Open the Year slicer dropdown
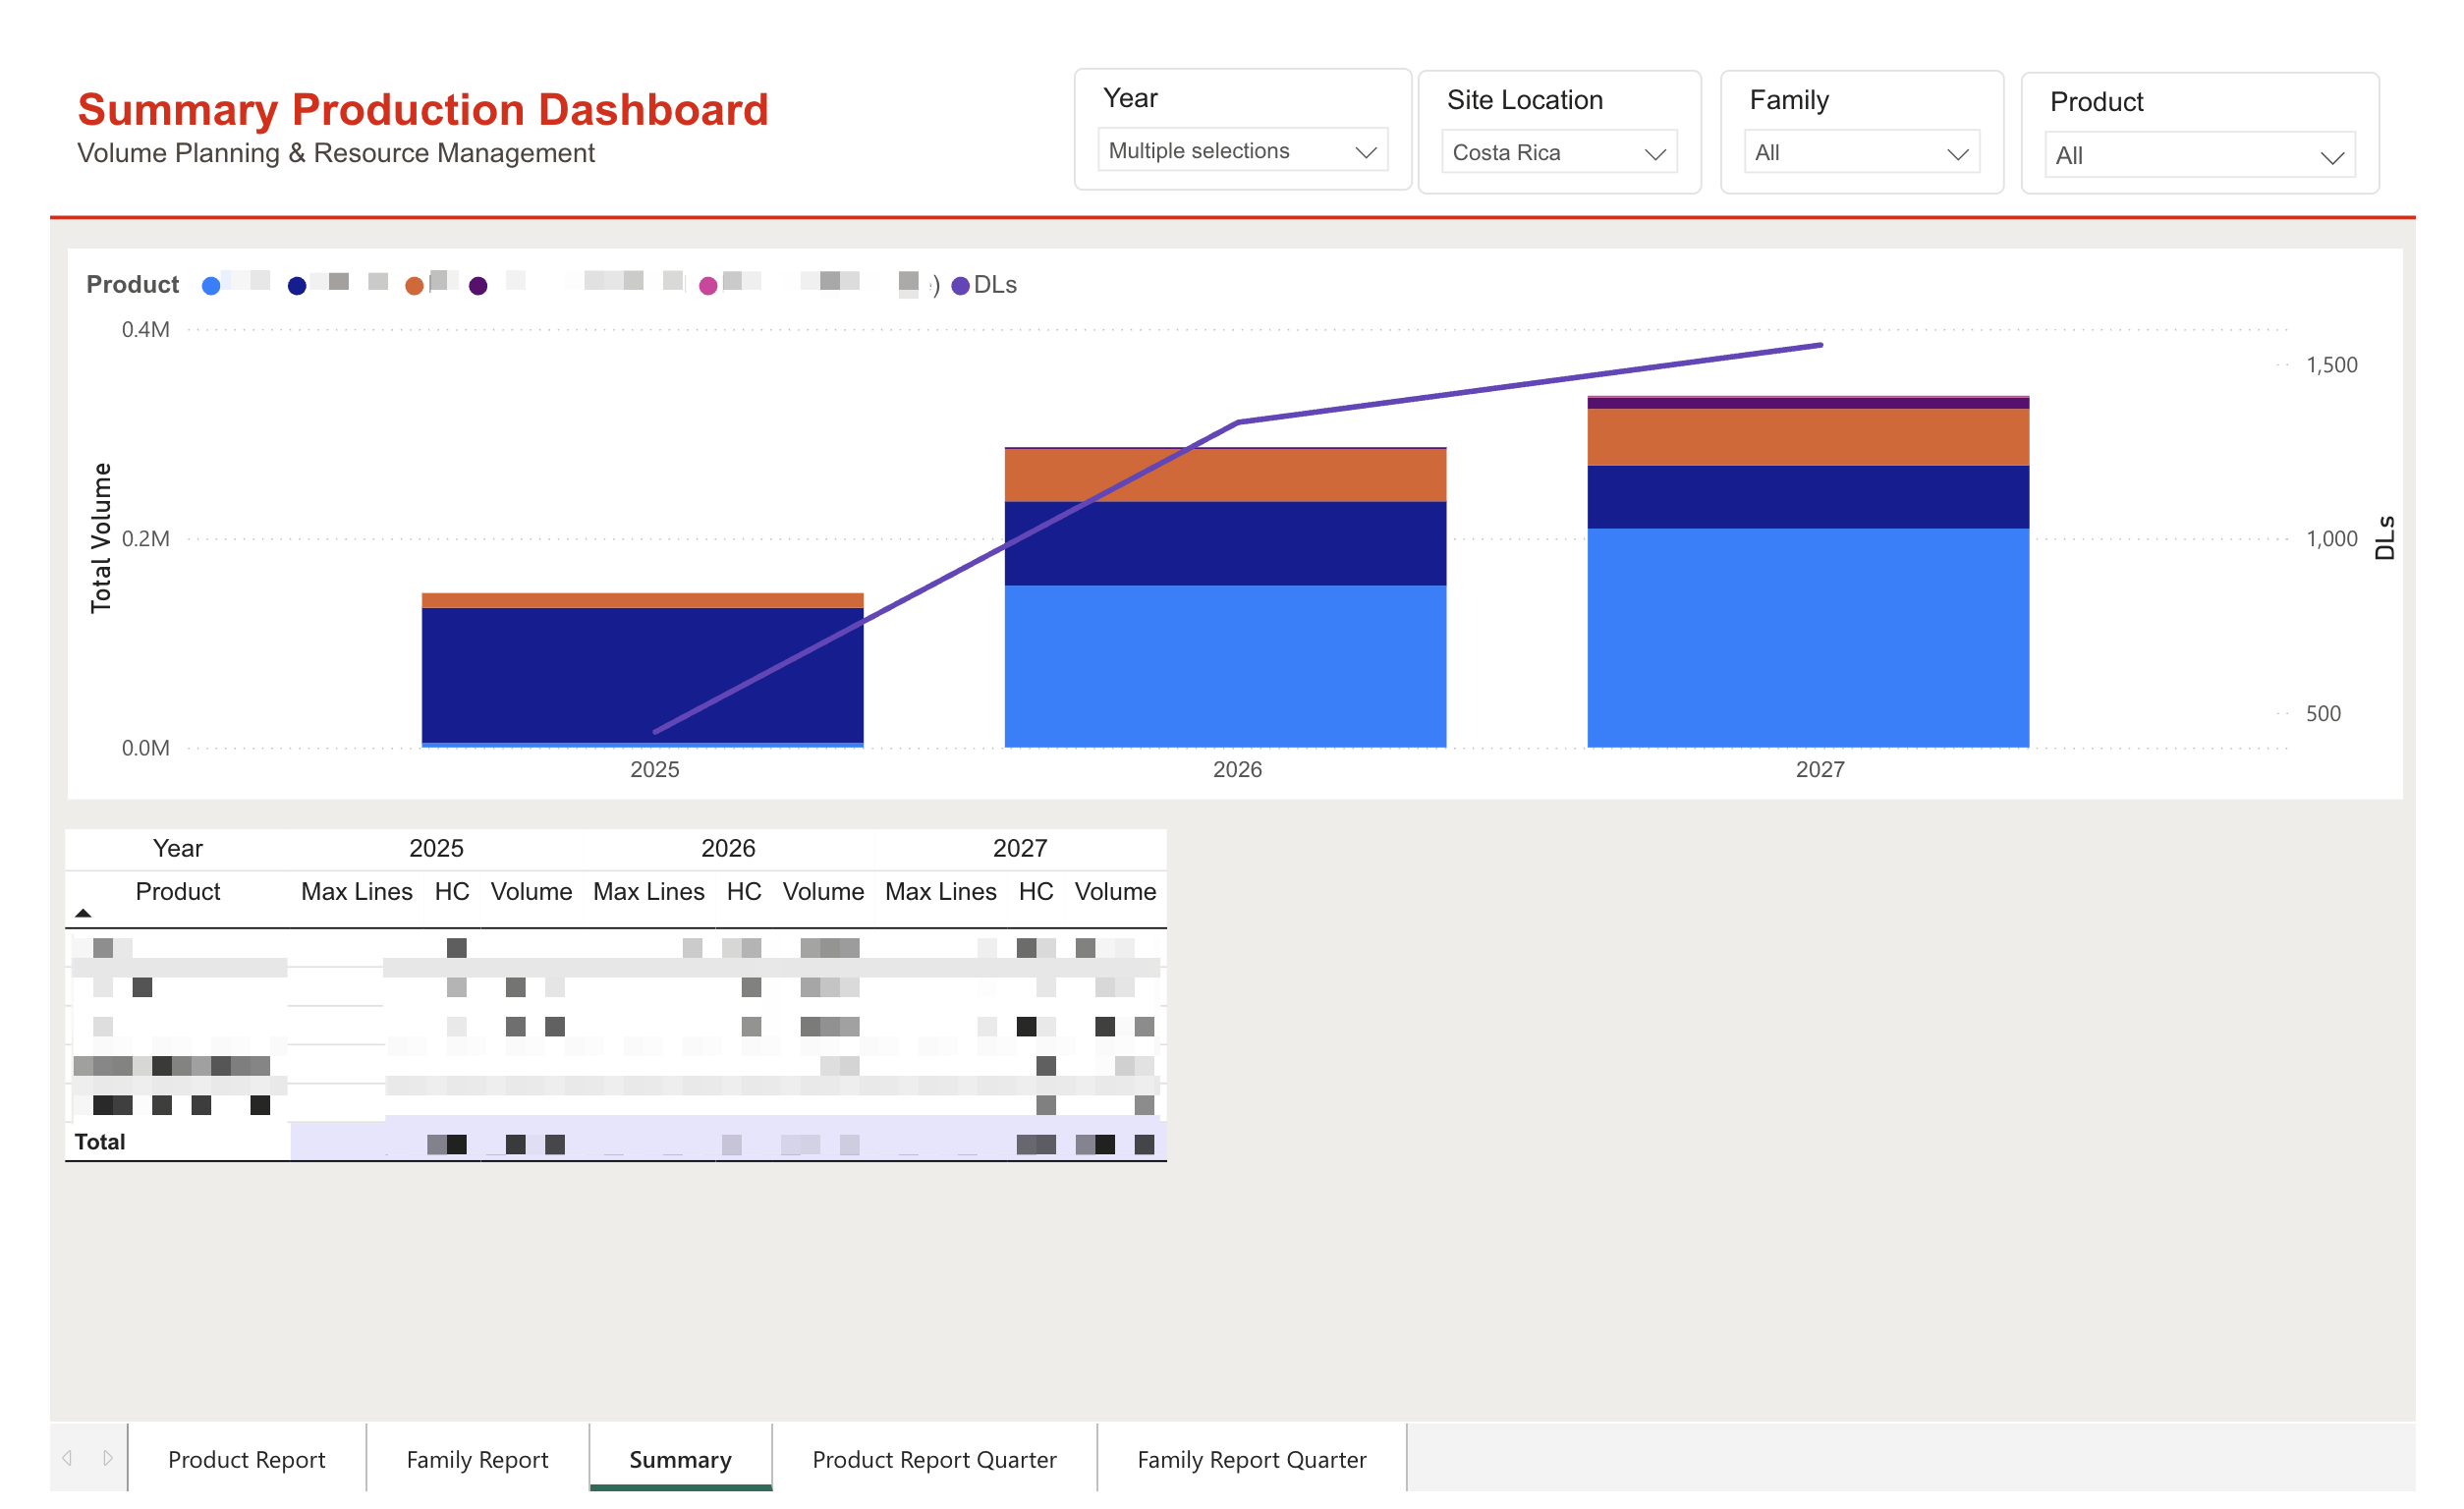2464x1509 pixels. tap(1242, 151)
